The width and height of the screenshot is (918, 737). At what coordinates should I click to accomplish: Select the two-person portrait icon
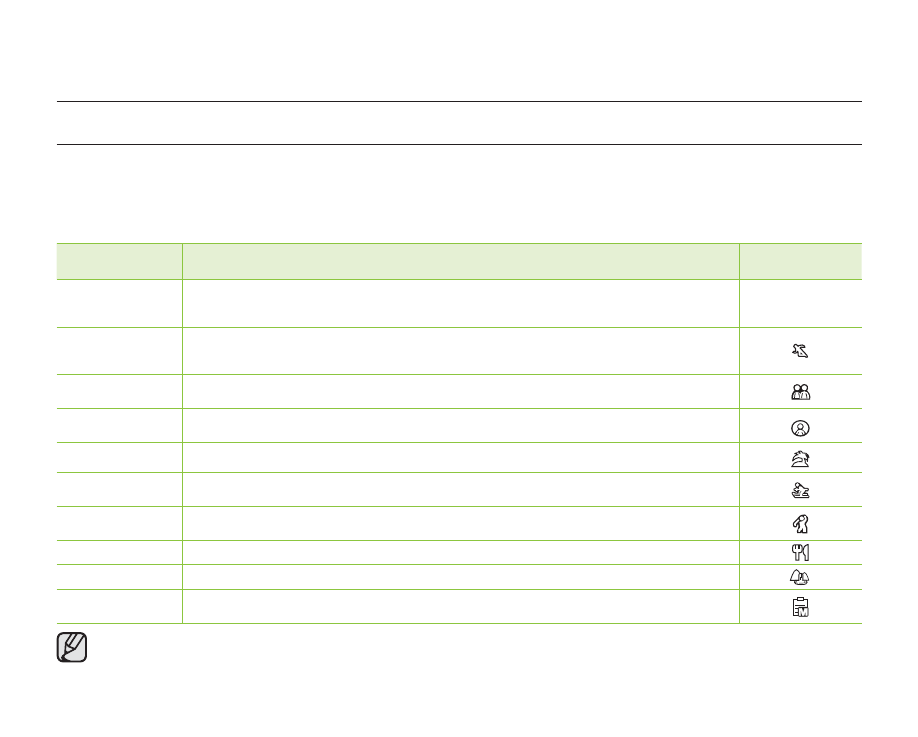(x=799, y=393)
